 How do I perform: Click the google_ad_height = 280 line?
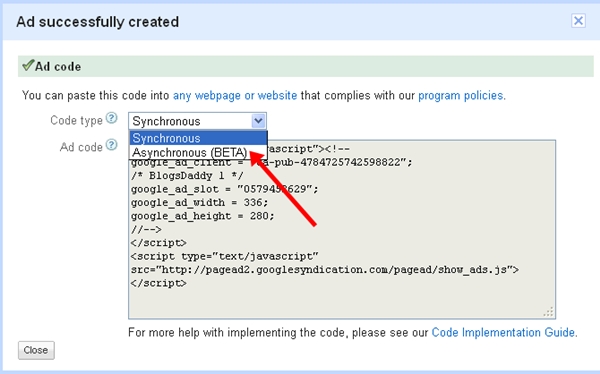tap(202, 216)
